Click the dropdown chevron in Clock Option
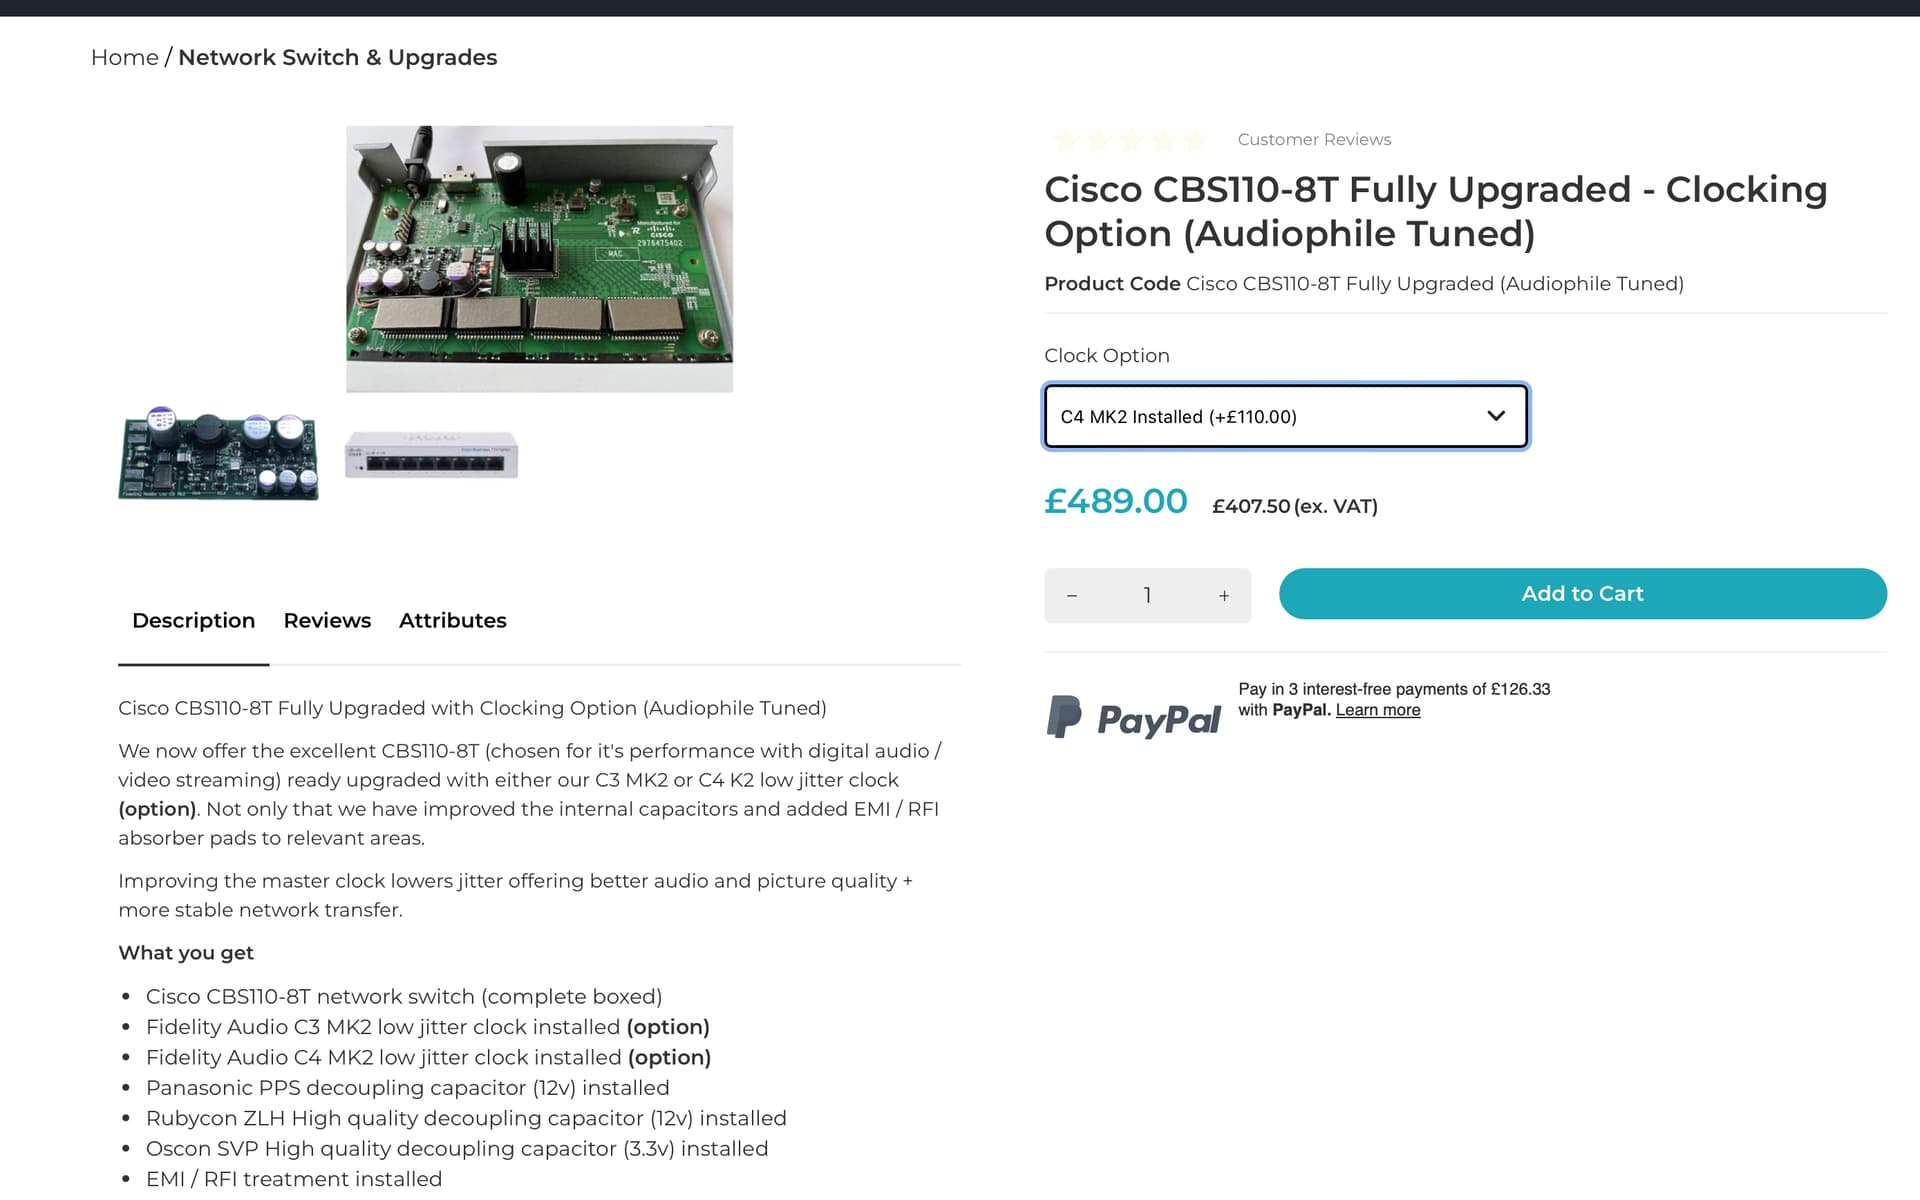 click(1496, 416)
